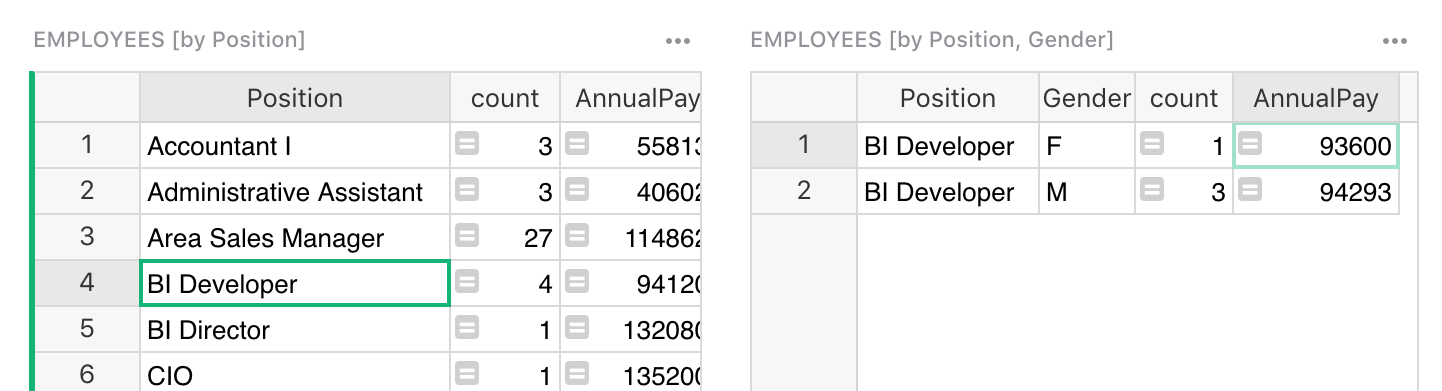1442x391 pixels.
Task: Click formula icon beside 94293 AnnualPay value
Action: pyautogui.click(x=1249, y=191)
